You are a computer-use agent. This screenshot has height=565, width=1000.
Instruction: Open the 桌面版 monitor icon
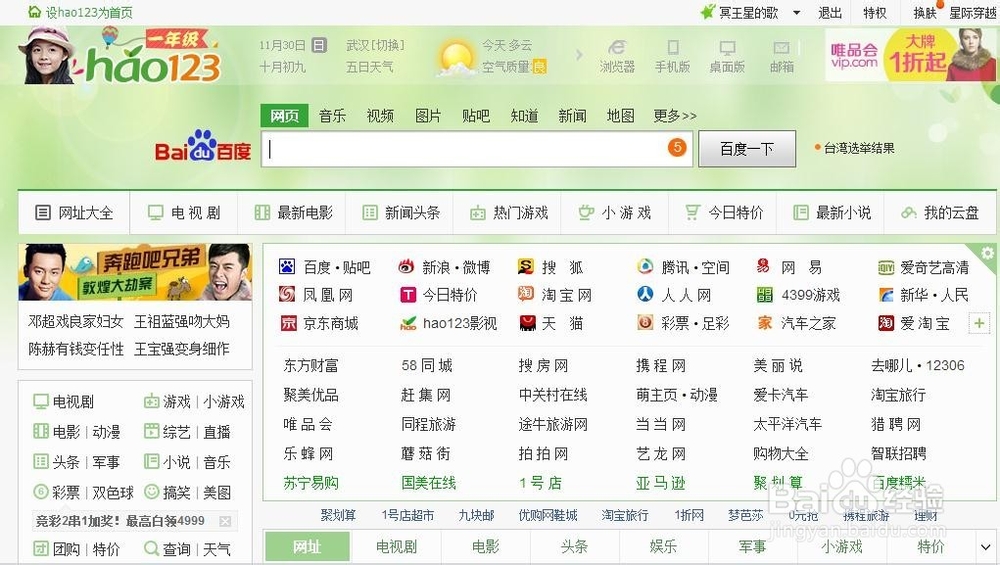pyautogui.click(x=727, y=48)
